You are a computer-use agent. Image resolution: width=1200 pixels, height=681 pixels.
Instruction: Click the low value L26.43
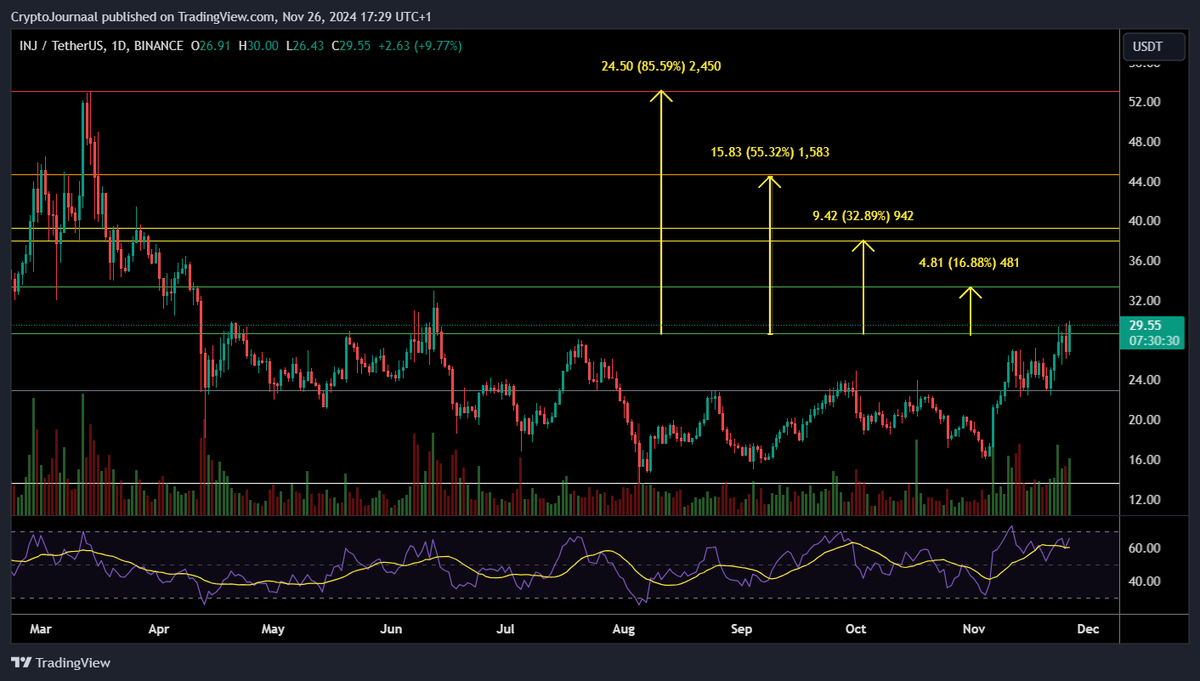305,46
